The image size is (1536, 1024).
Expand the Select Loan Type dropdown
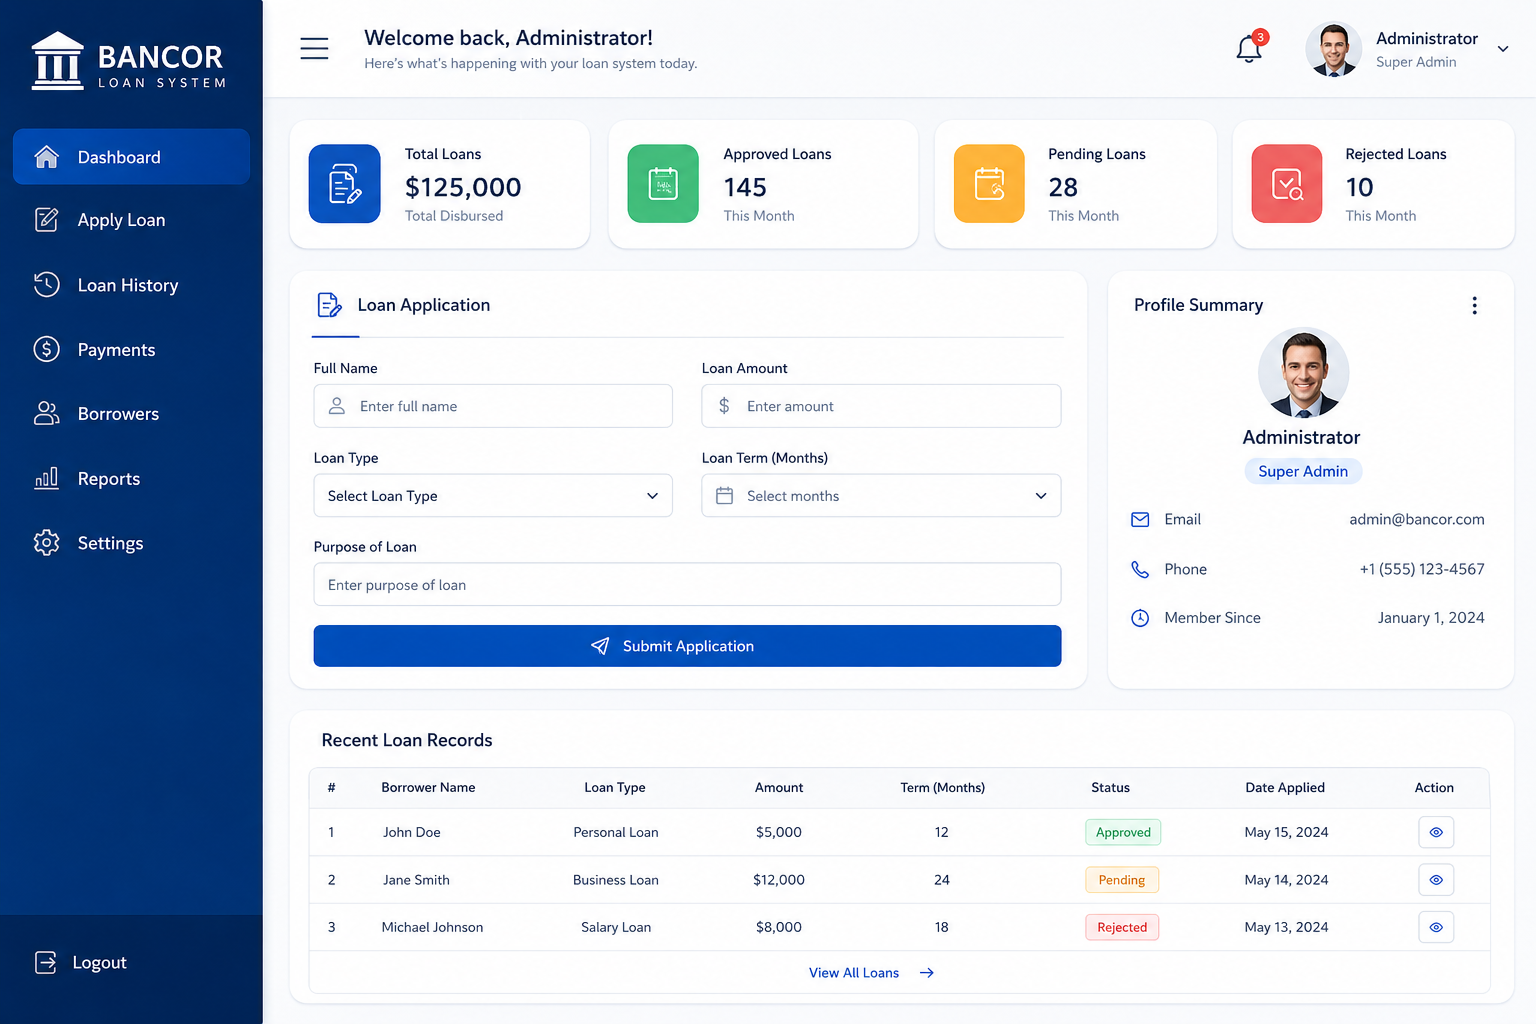[x=493, y=496]
